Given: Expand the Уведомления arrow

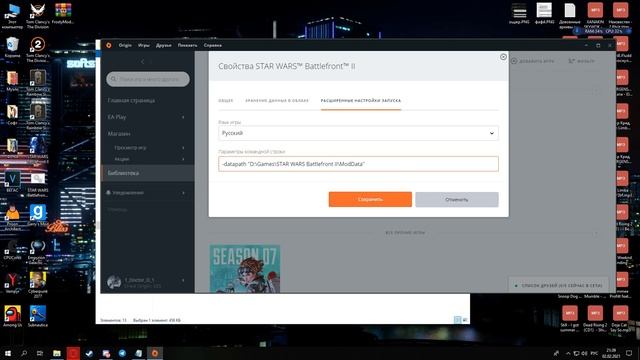Looking at the screenshot, I should pos(183,193).
